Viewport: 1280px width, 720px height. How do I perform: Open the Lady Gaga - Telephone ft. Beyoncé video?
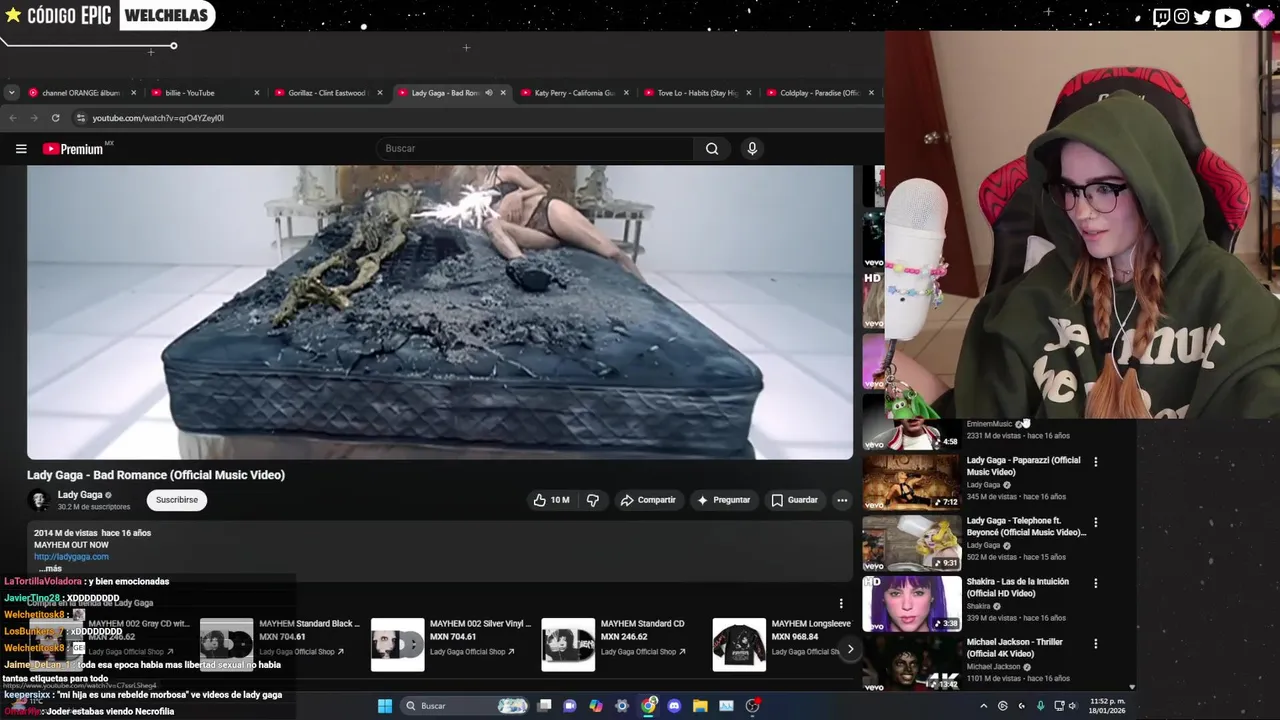click(x=1026, y=527)
